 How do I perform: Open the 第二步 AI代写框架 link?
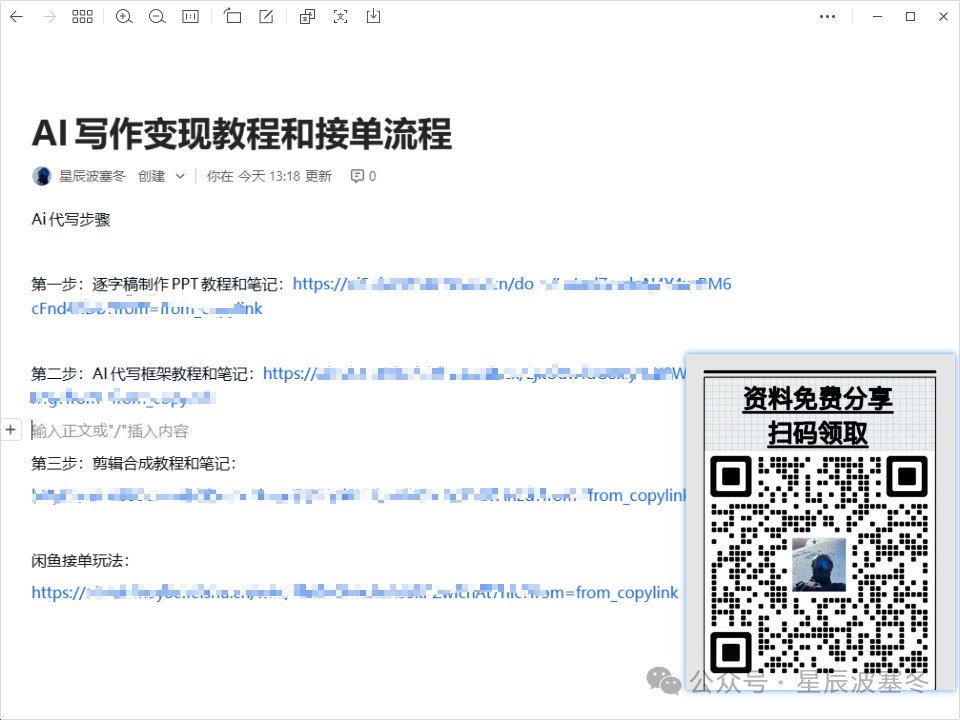point(474,373)
